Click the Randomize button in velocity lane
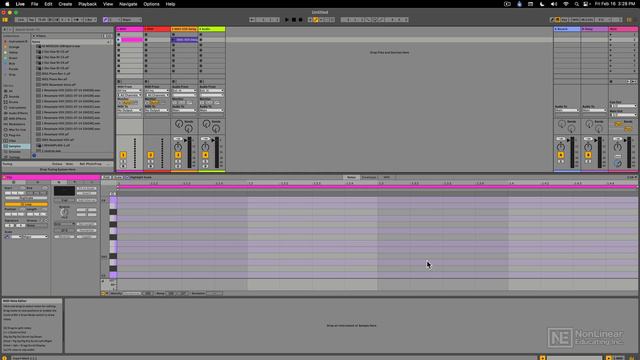640x360 pixels. [131, 293]
